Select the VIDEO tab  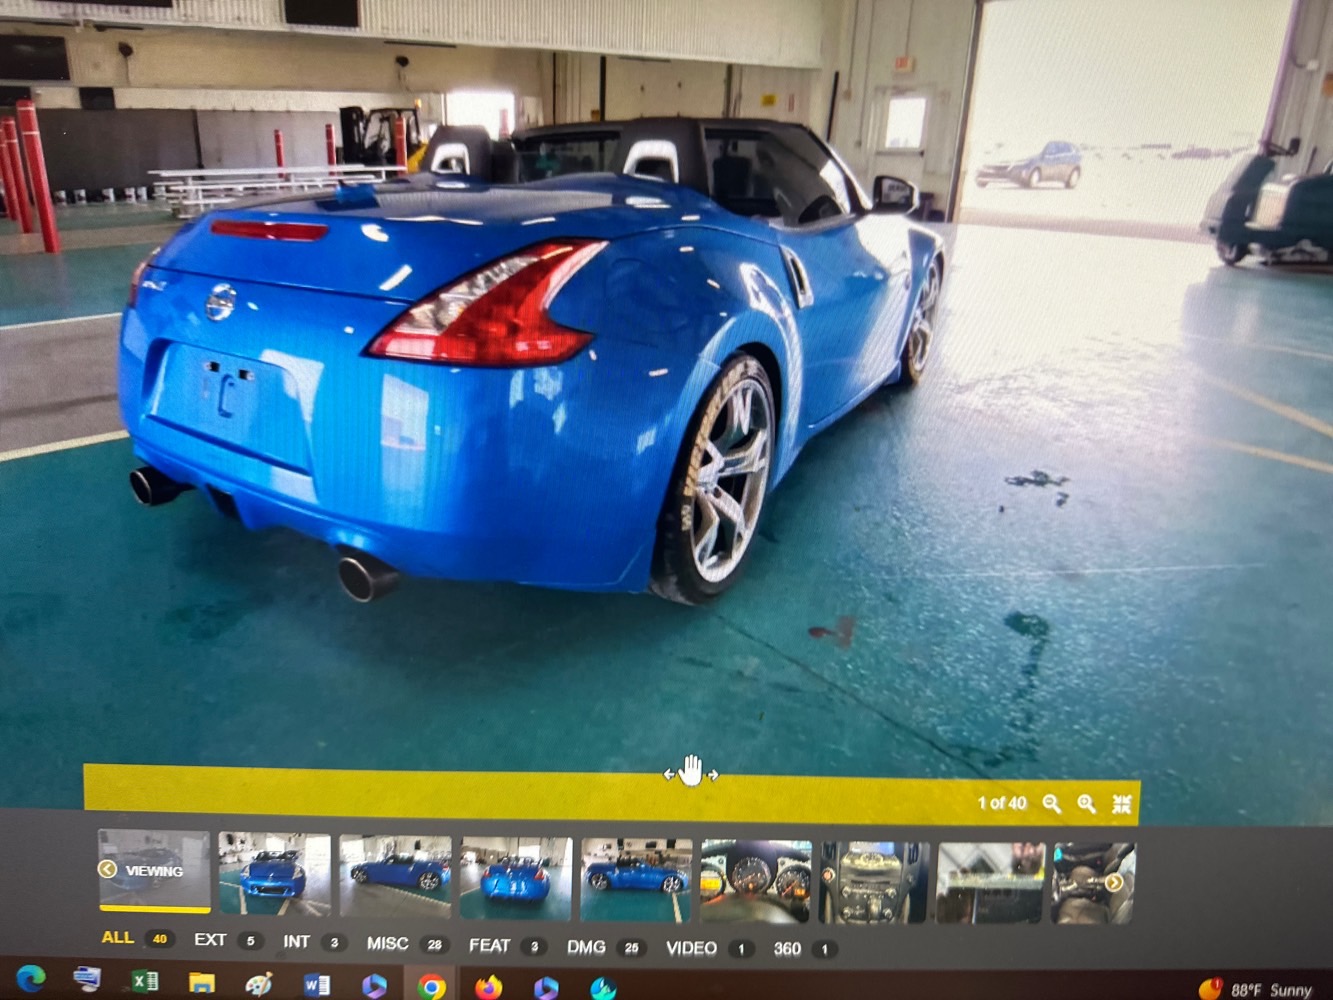tap(709, 948)
